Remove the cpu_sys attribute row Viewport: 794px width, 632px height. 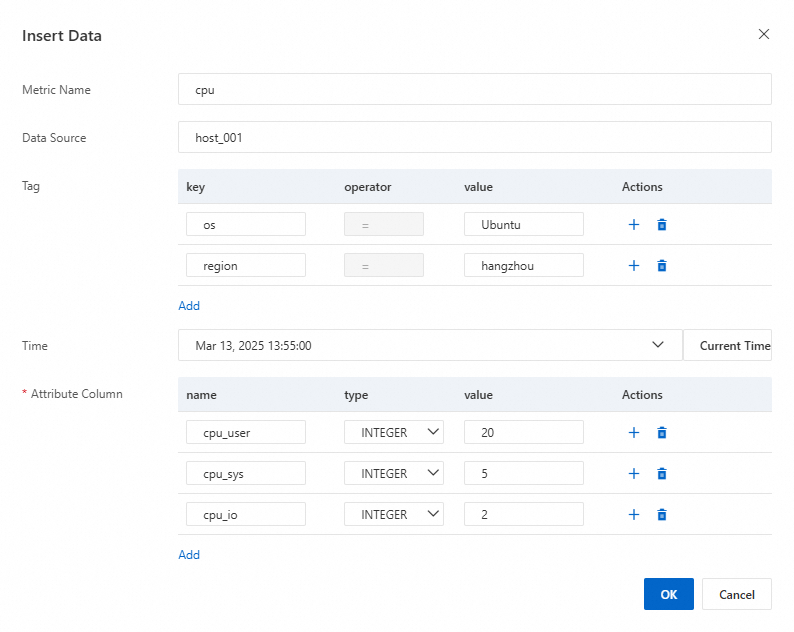(661, 474)
